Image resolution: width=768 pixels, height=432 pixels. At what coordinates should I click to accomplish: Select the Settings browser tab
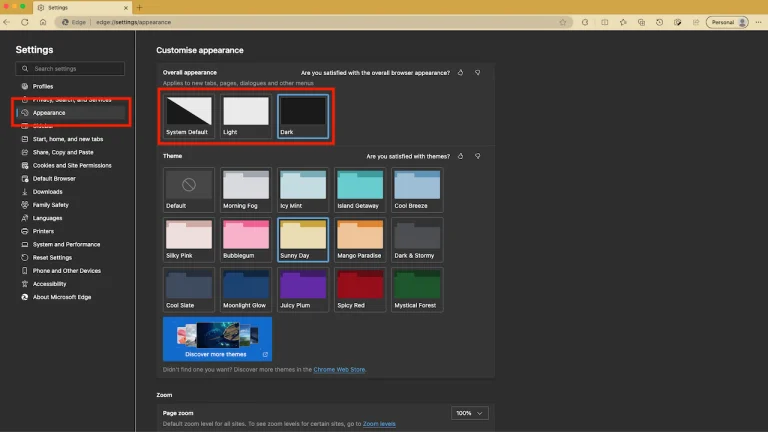(x=82, y=8)
